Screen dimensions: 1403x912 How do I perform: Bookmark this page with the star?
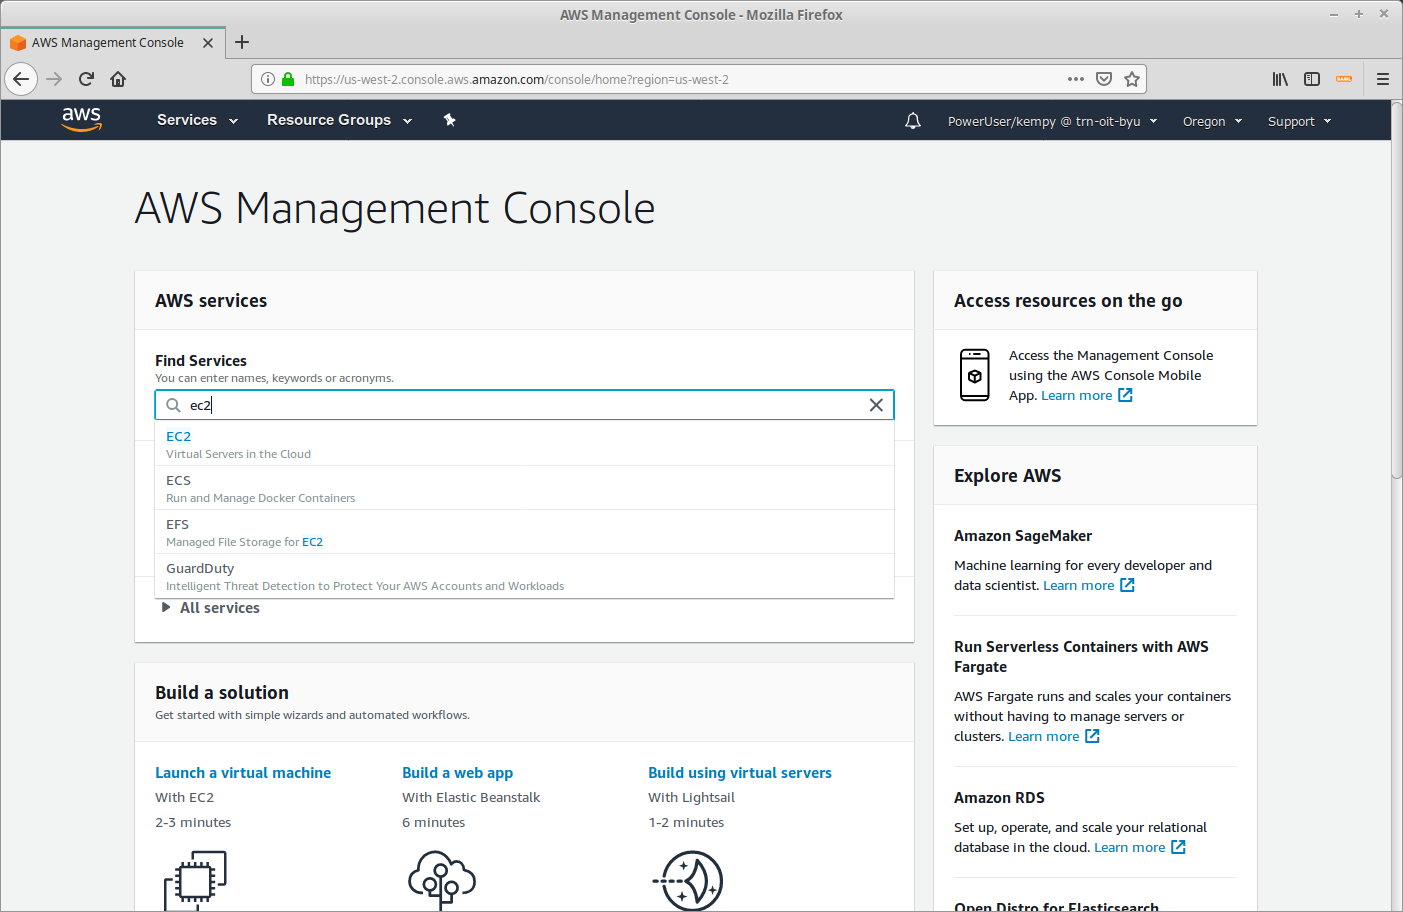(x=1132, y=79)
